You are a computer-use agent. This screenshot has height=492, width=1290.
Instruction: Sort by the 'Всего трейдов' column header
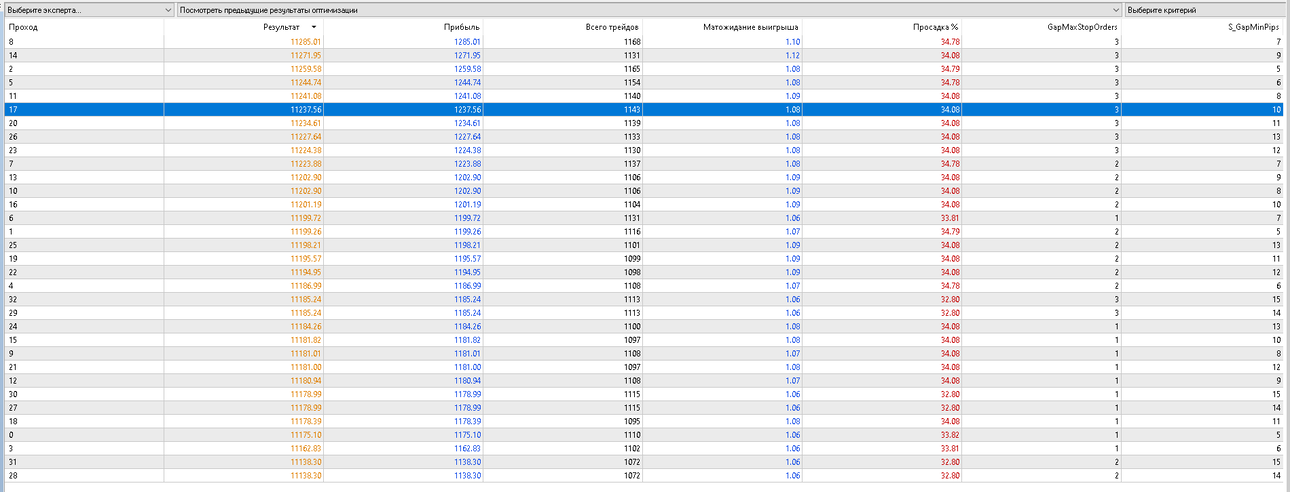613,27
